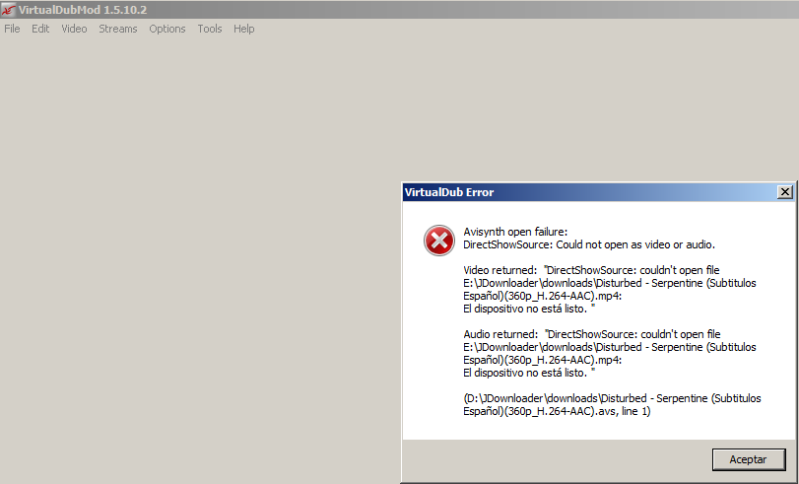799x484 pixels.
Task: Click the 'DirectShowSource: Could not open as video' line
Action: [x=589, y=245]
